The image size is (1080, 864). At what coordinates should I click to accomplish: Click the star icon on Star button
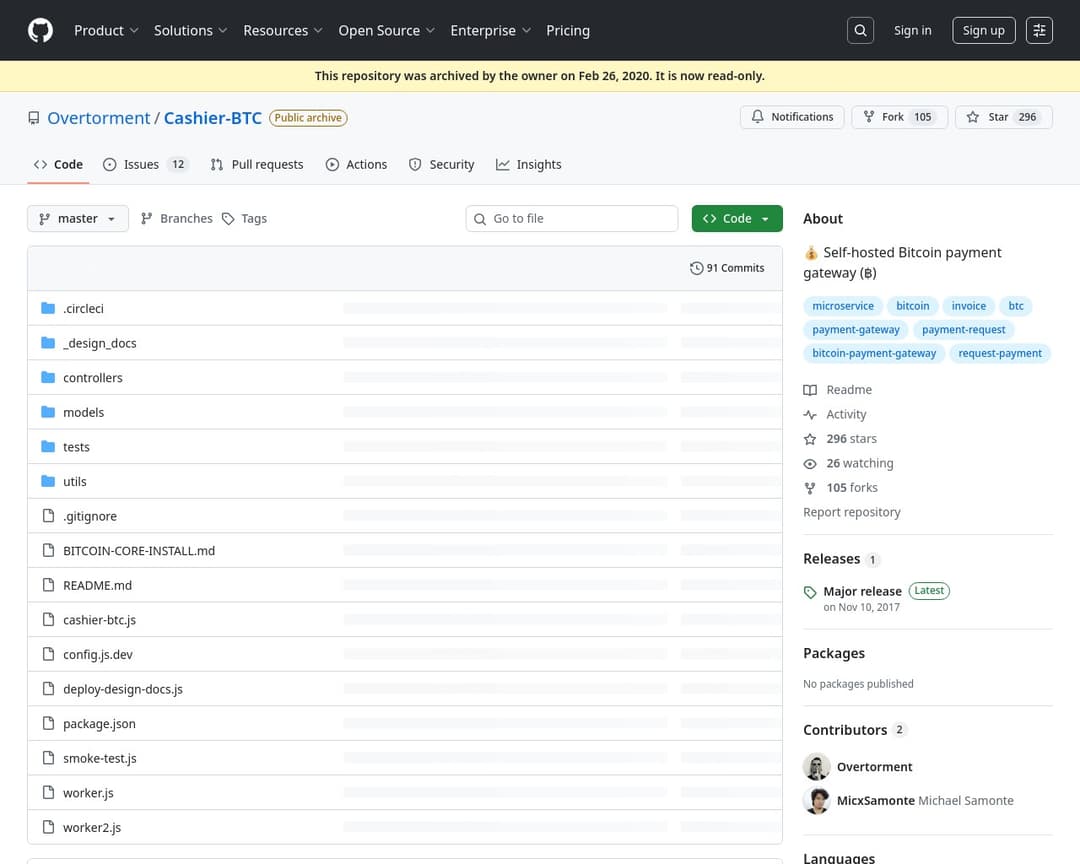point(973,117)
